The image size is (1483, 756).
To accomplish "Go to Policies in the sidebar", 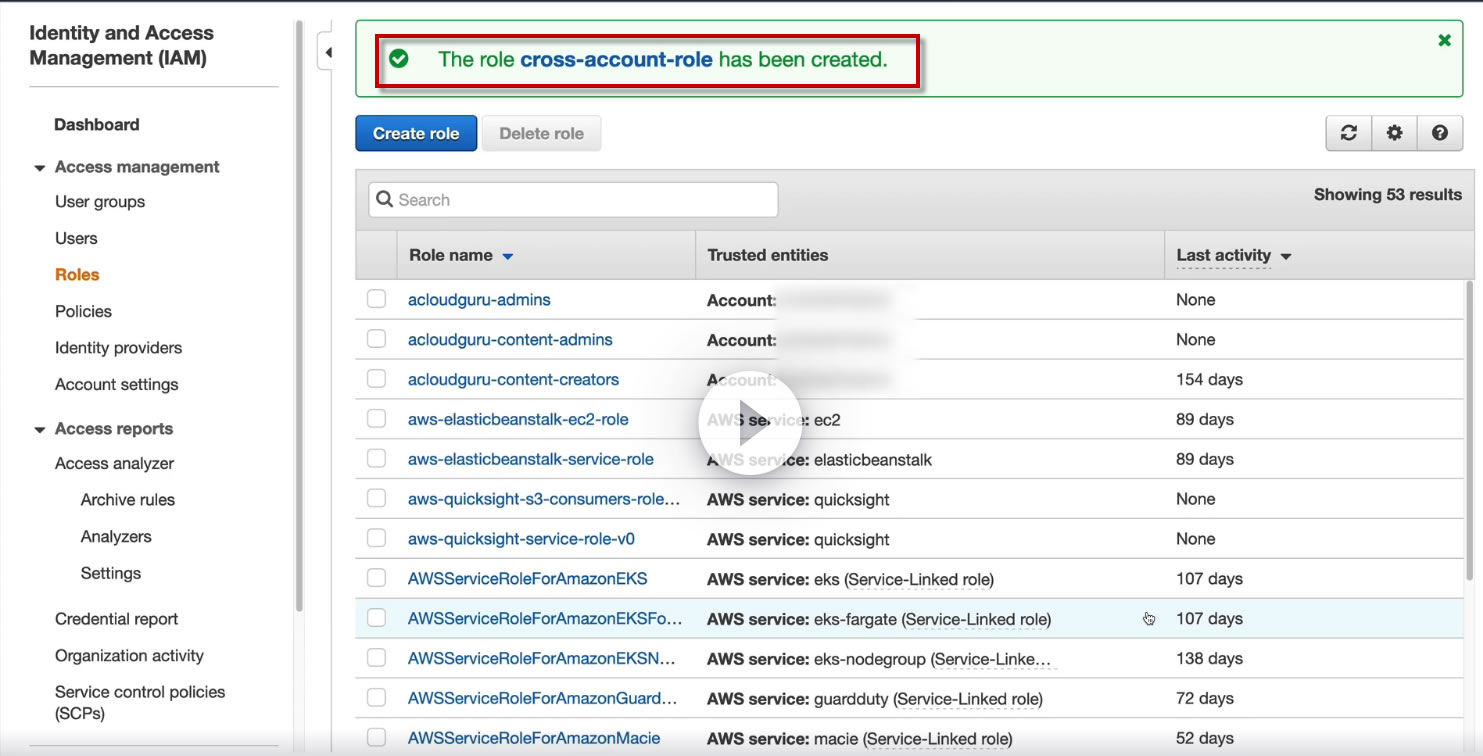I will click(83, 311).
